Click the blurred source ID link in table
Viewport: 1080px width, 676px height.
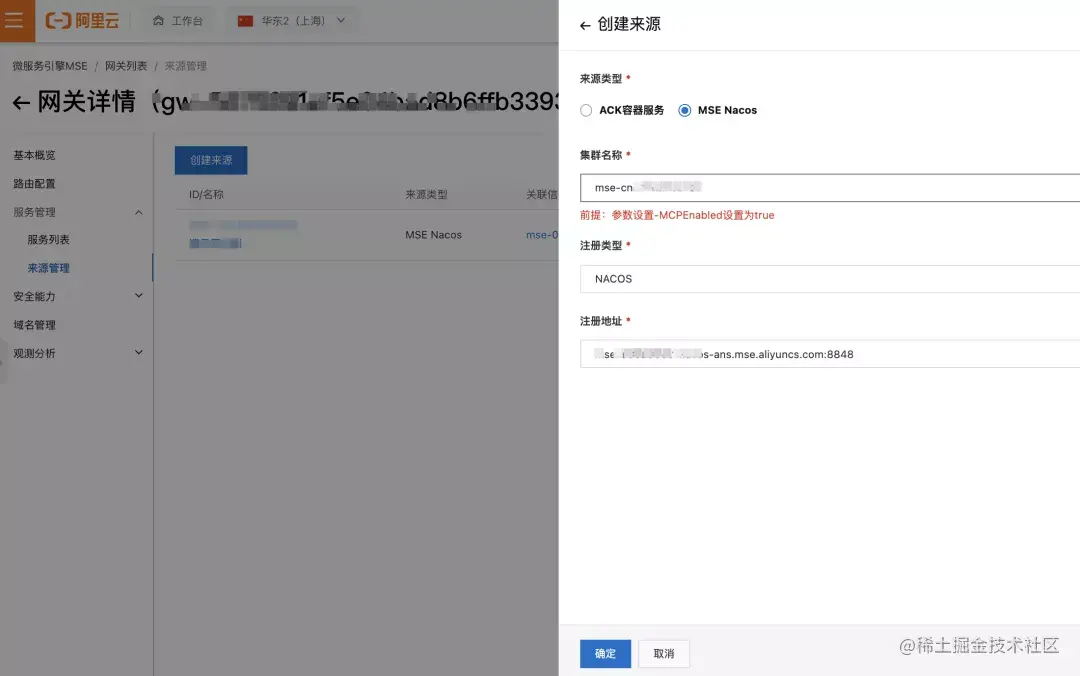pyautogui.click(x=243, y=225)
